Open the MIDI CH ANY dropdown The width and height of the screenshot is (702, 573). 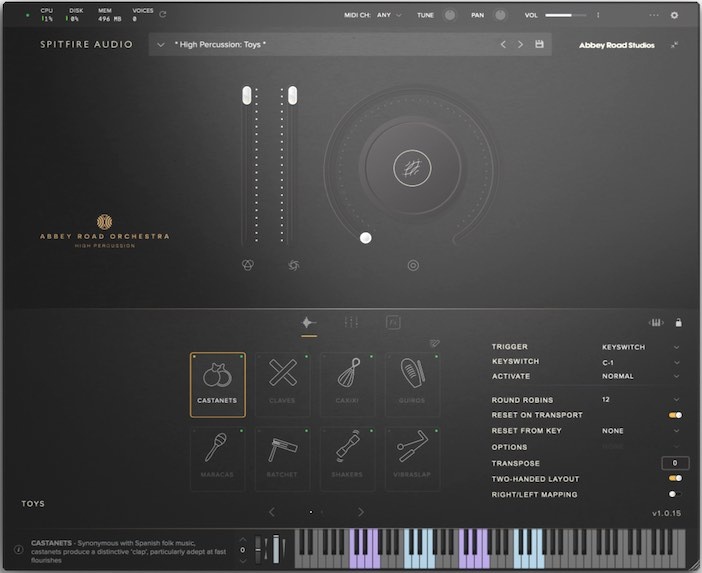[x=389, y=15]
